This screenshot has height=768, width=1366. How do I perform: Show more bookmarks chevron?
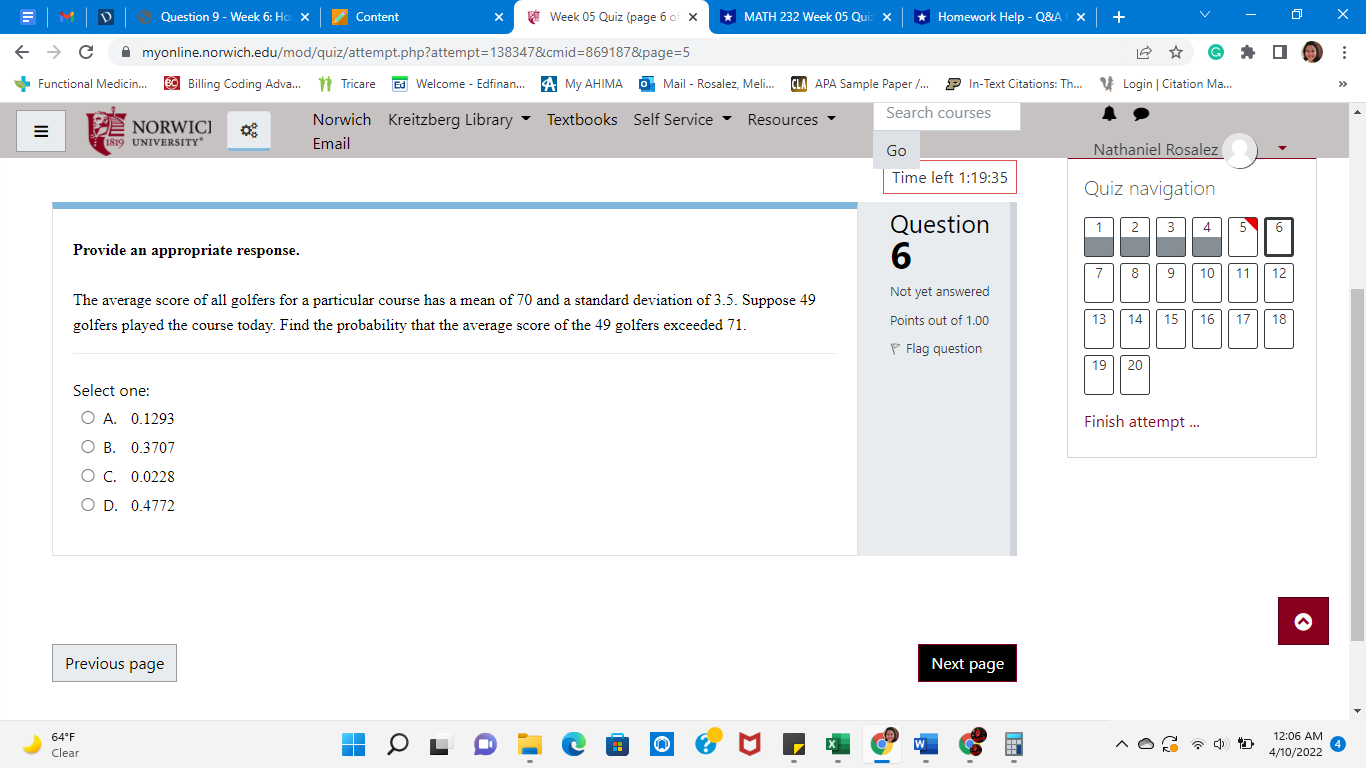(1342, 84)
